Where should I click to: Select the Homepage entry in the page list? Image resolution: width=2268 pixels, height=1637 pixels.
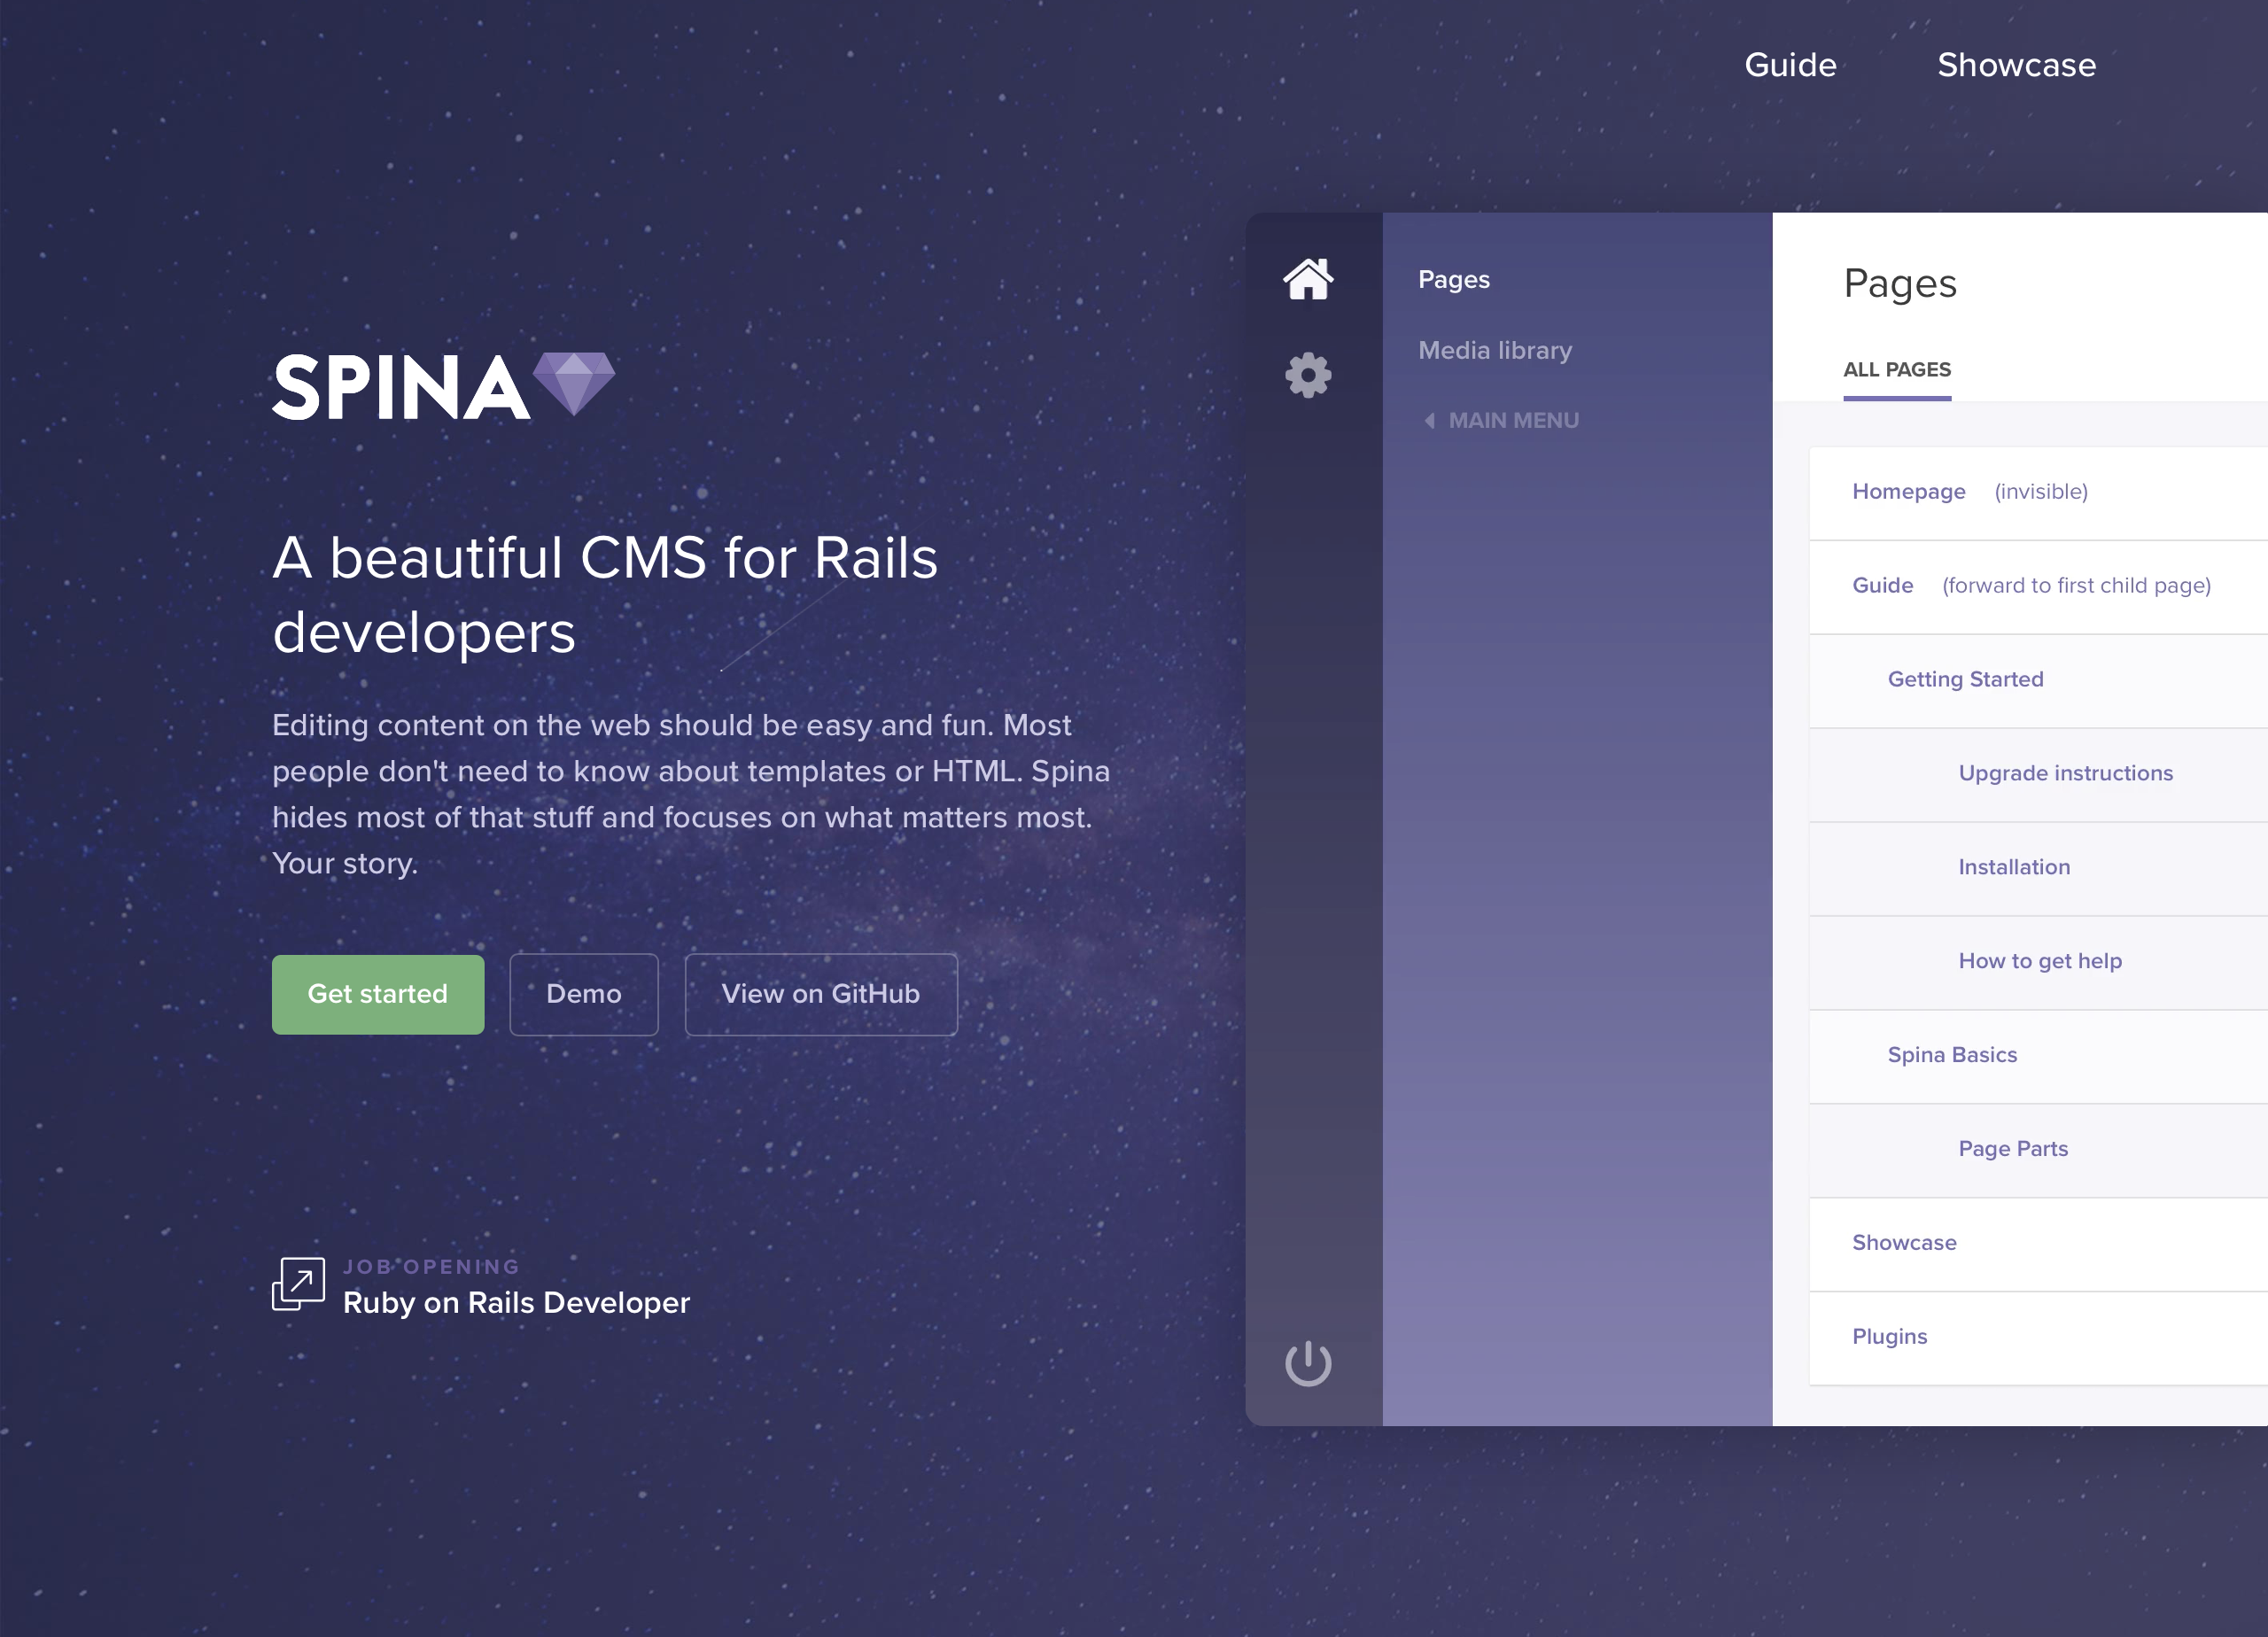tap(1907, 491)
